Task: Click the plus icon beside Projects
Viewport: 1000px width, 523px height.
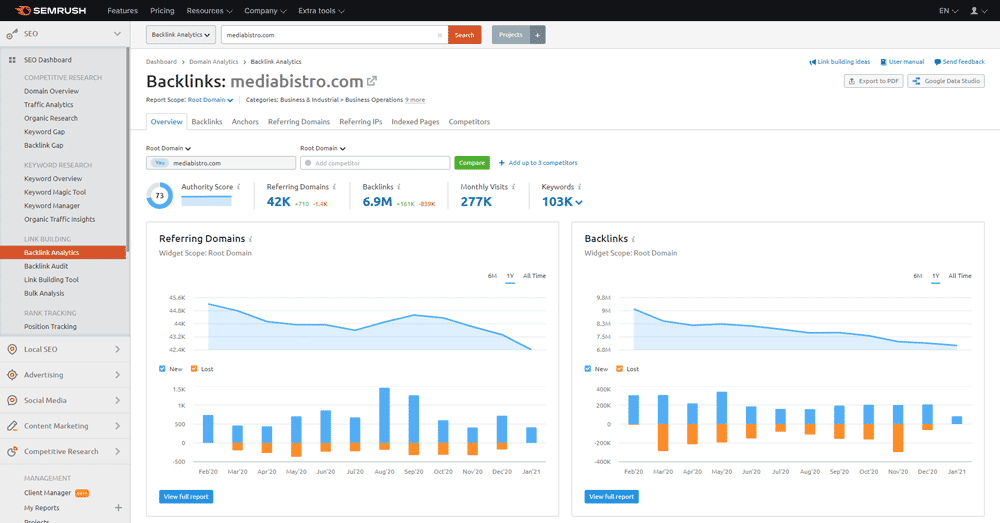Action: pos(538,35)
